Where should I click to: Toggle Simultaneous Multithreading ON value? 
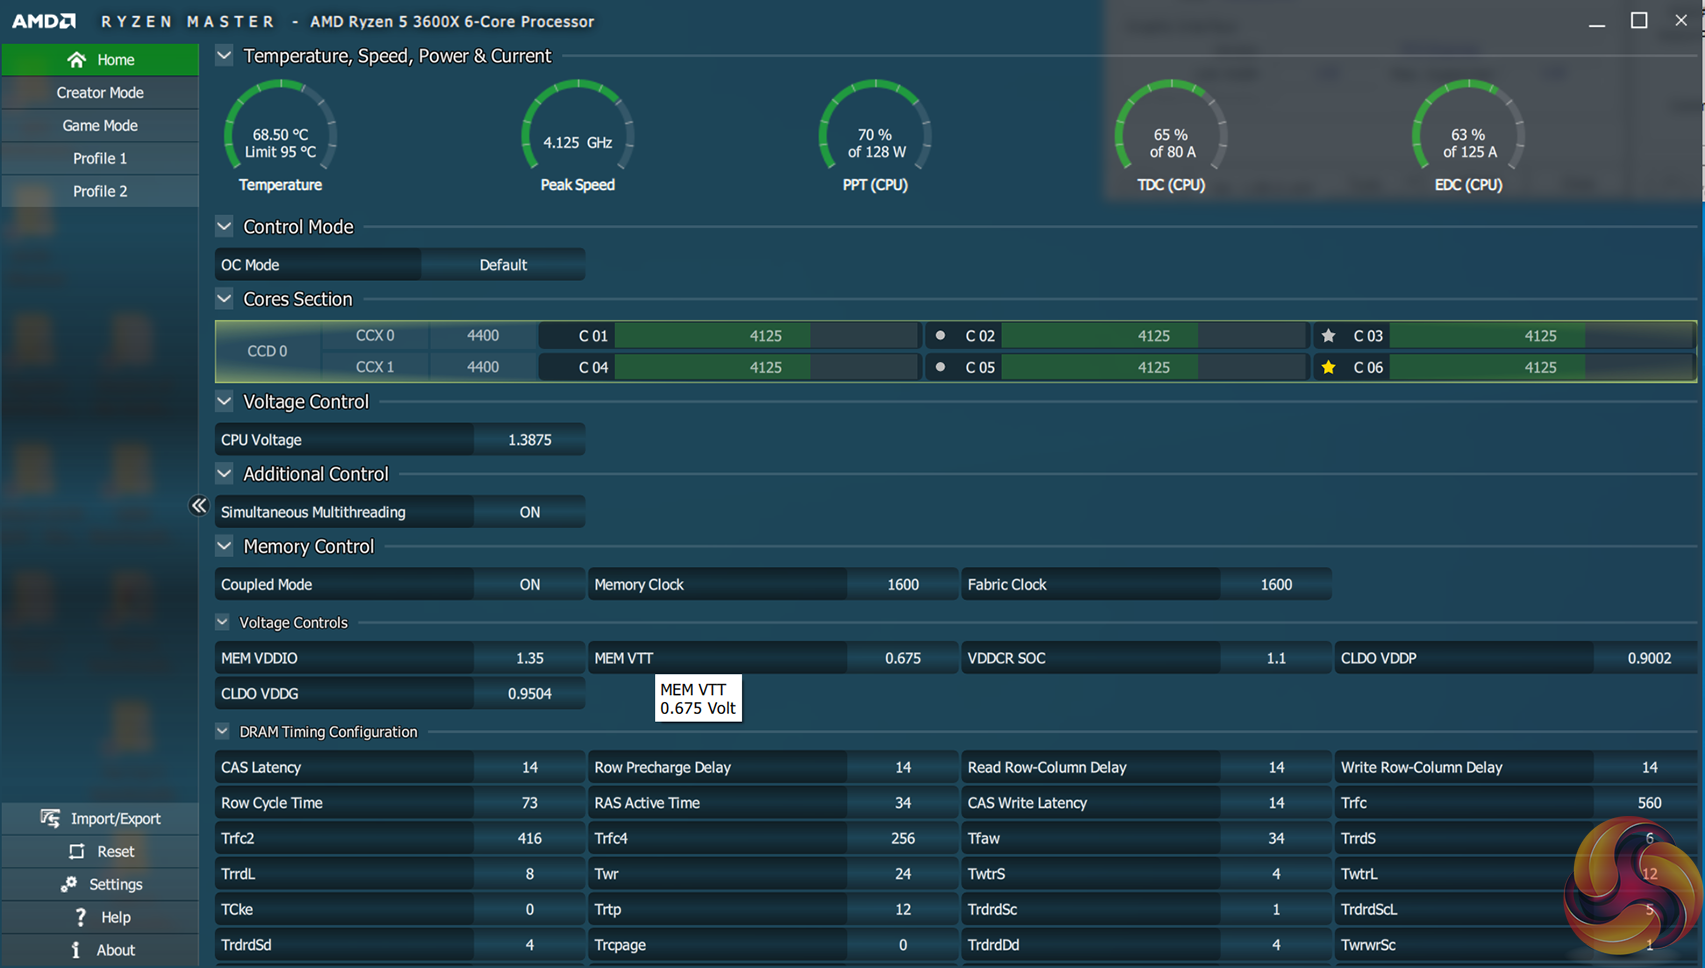tap(529, 512)
